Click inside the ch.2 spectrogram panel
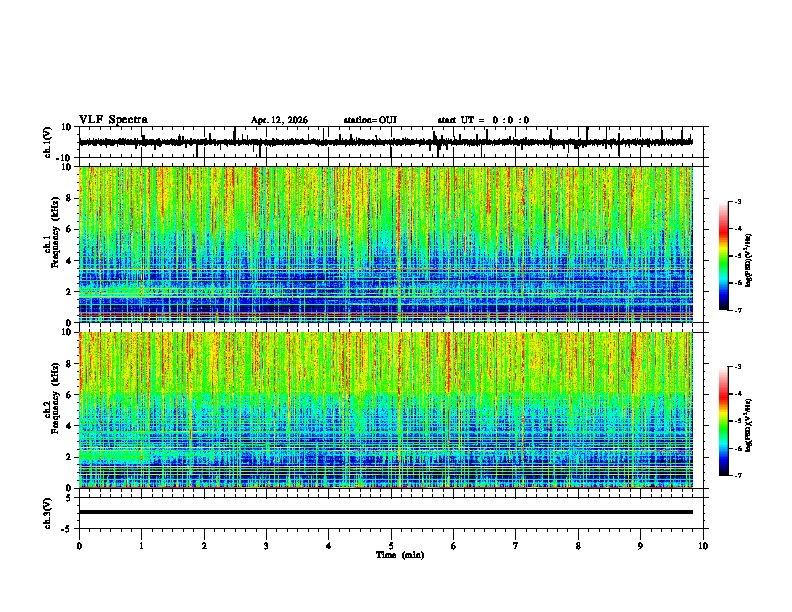 385,410
